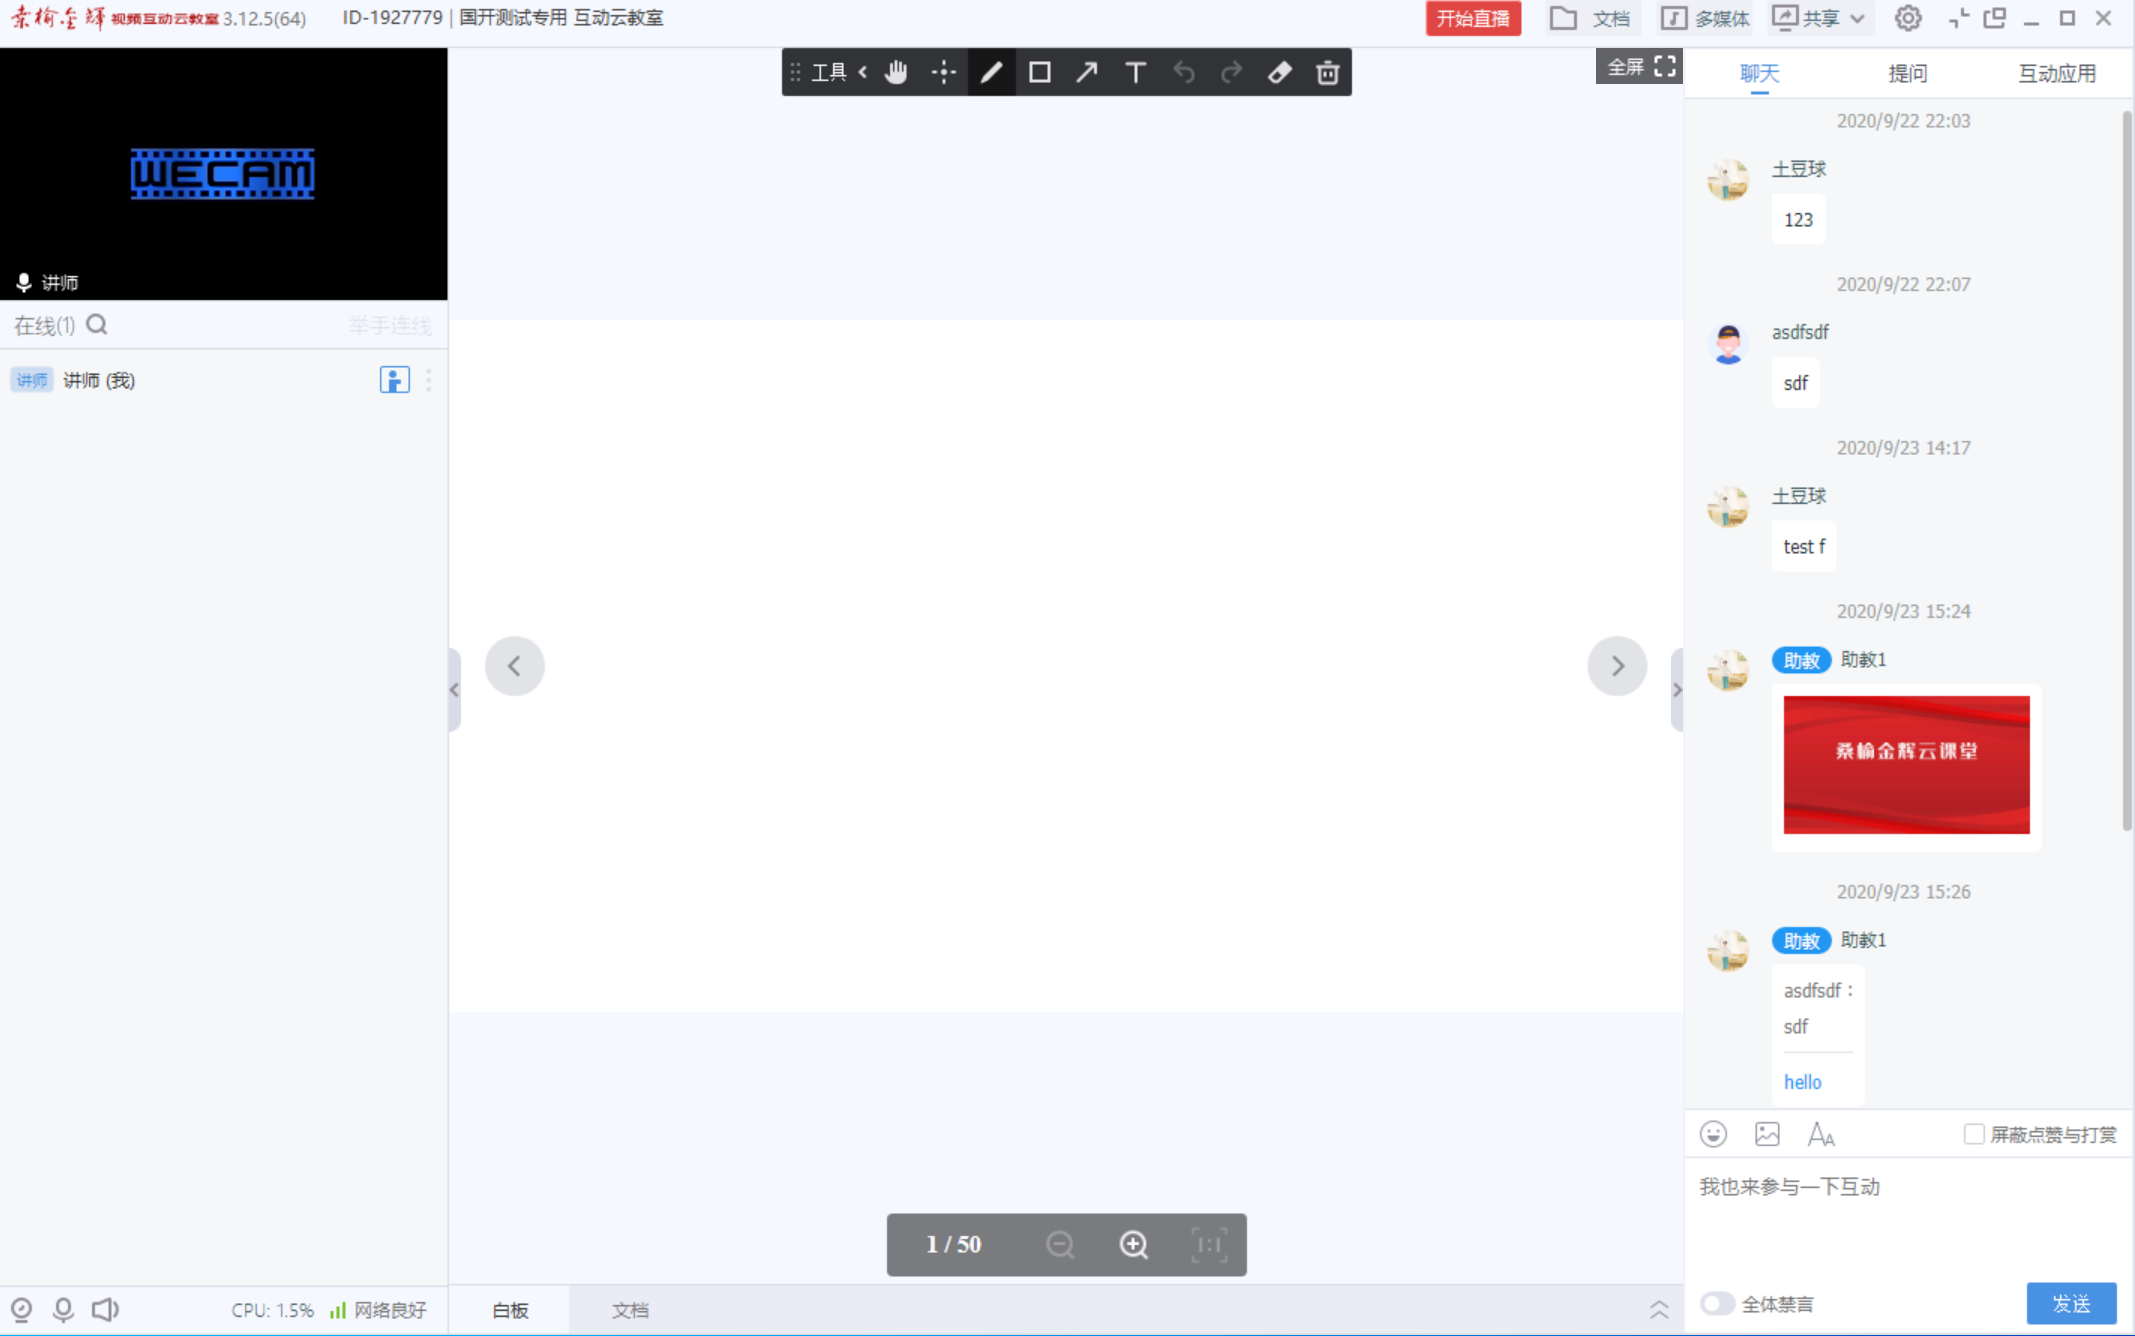Click left navigation arrow
Viewport: 2135px width, 1336px height.
[516, 665]
